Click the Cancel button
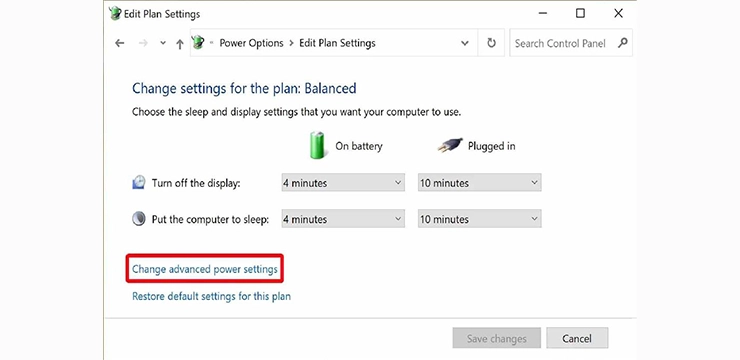The width and height of the screenshot is (740, 360). pyautogui.click(x=577, y=338)
